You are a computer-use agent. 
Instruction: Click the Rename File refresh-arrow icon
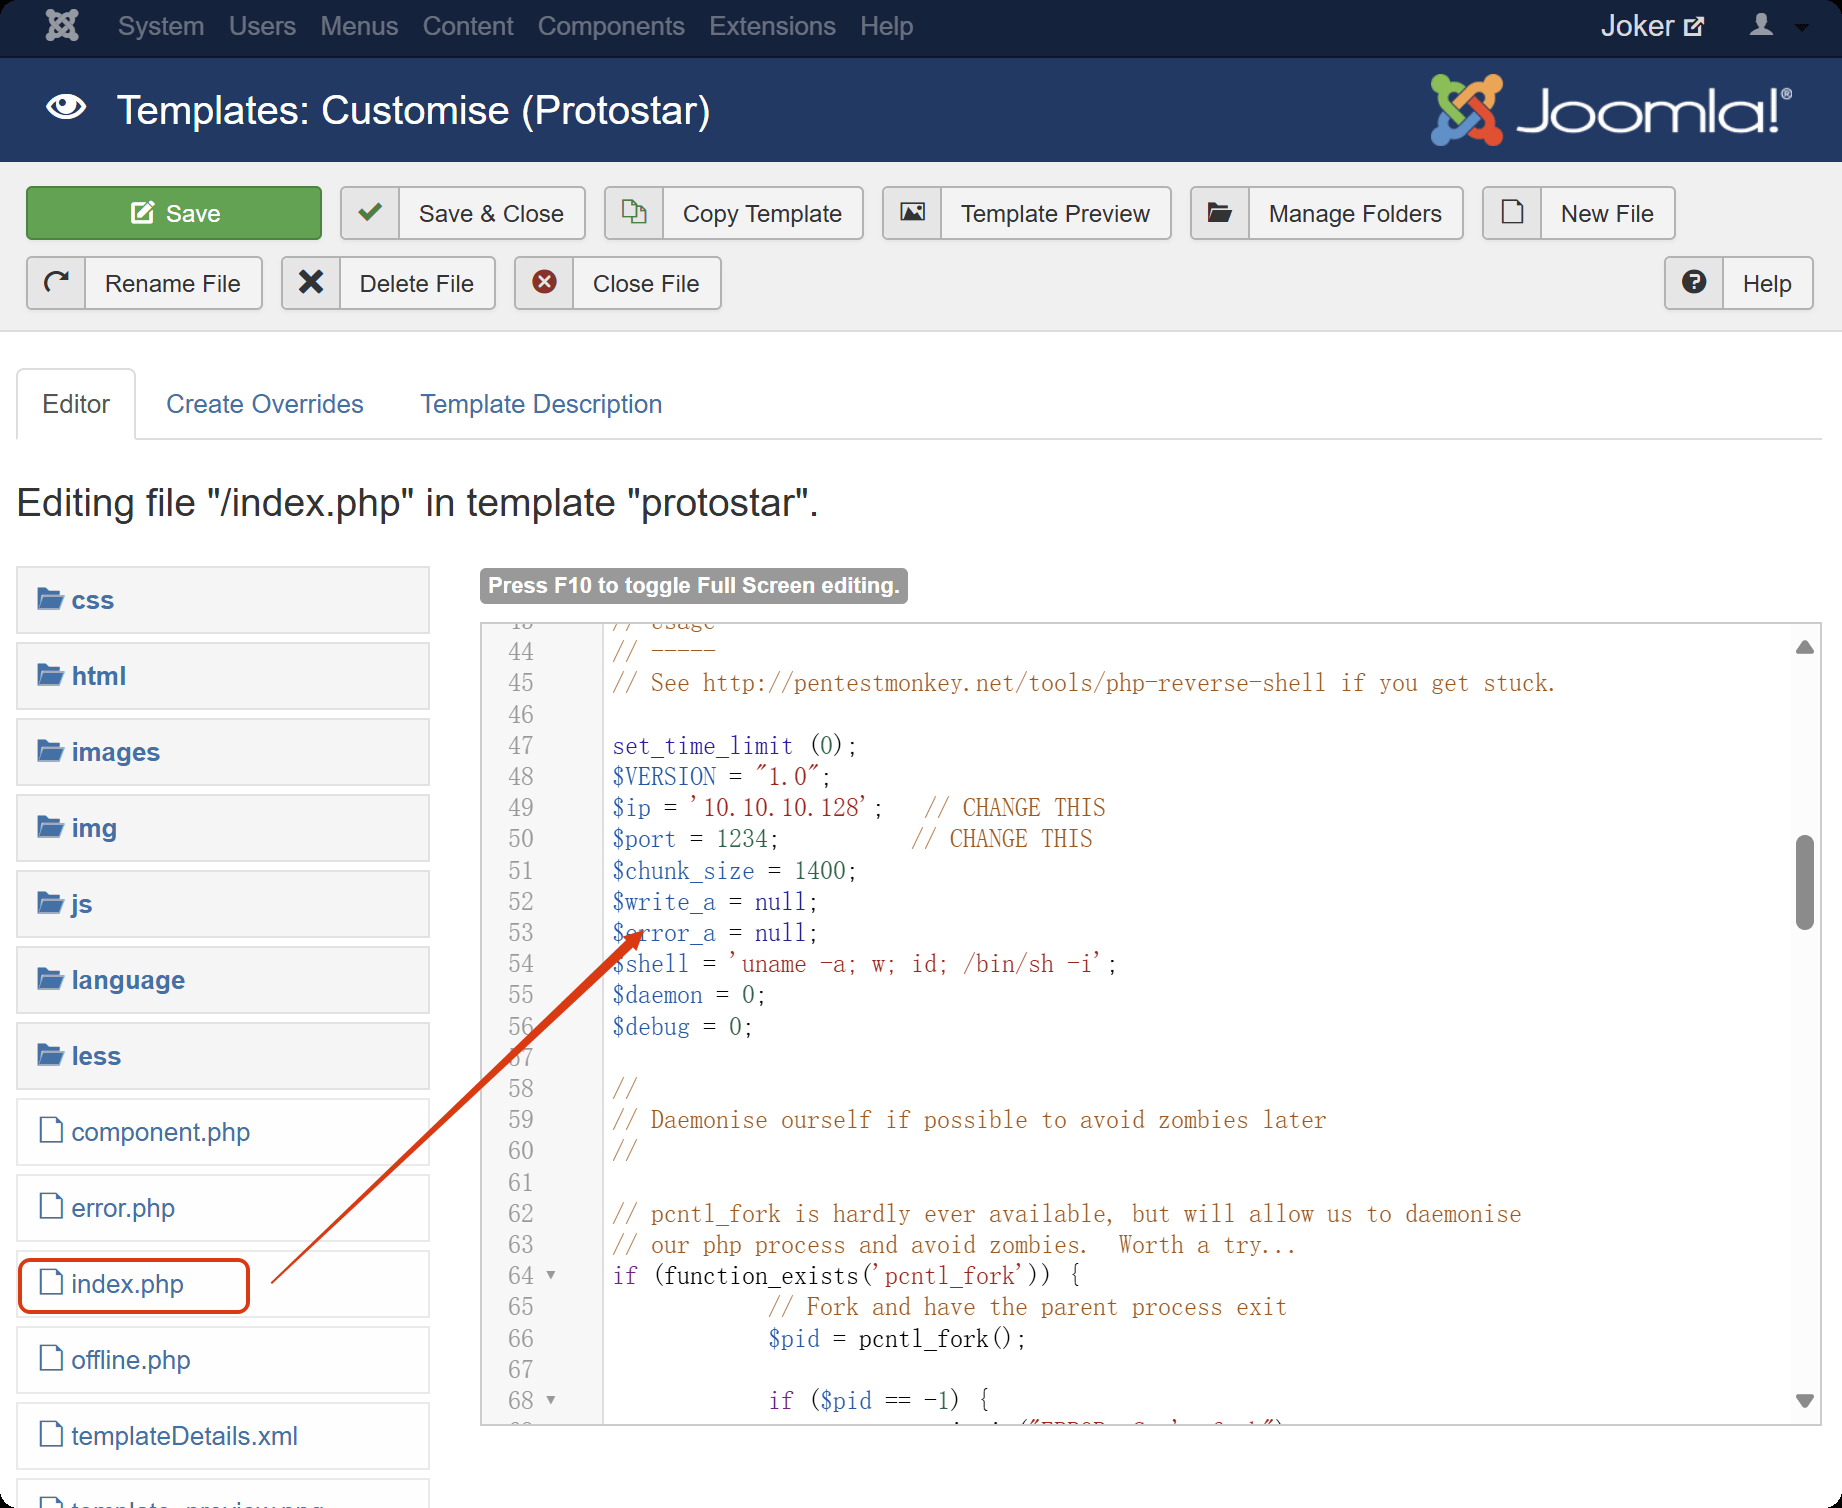click(x=56, y=283)
